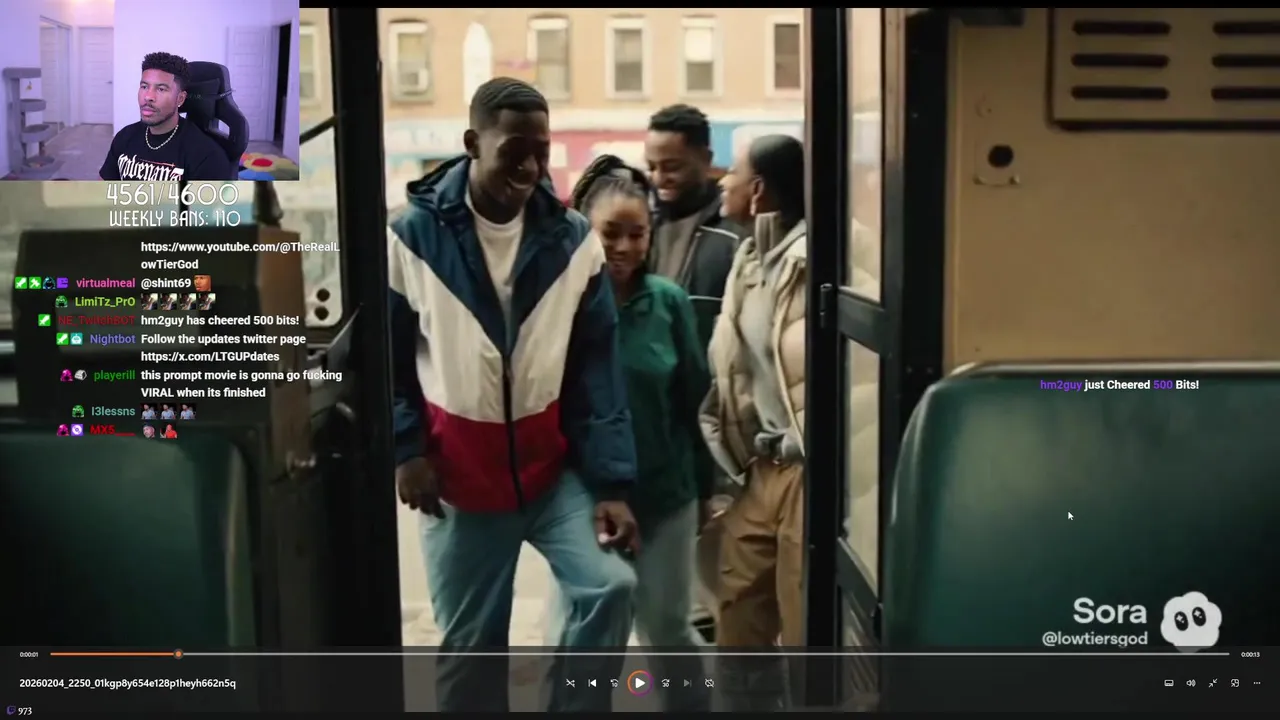1280x720 pixels.
Task: Click the streamer webcam thumbnail
Action: click(149, 90)
